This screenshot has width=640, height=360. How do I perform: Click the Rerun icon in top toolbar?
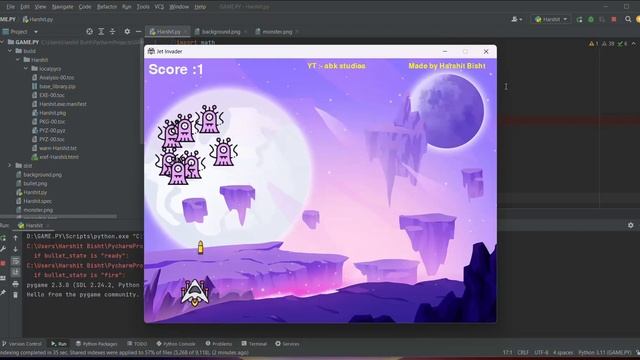click(579, 19)
